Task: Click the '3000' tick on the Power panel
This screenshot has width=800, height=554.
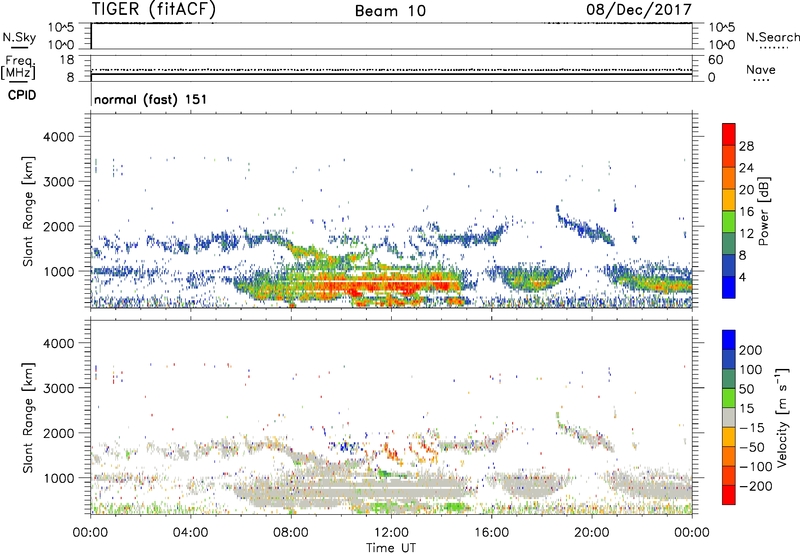Action: [x=59, y=182]
